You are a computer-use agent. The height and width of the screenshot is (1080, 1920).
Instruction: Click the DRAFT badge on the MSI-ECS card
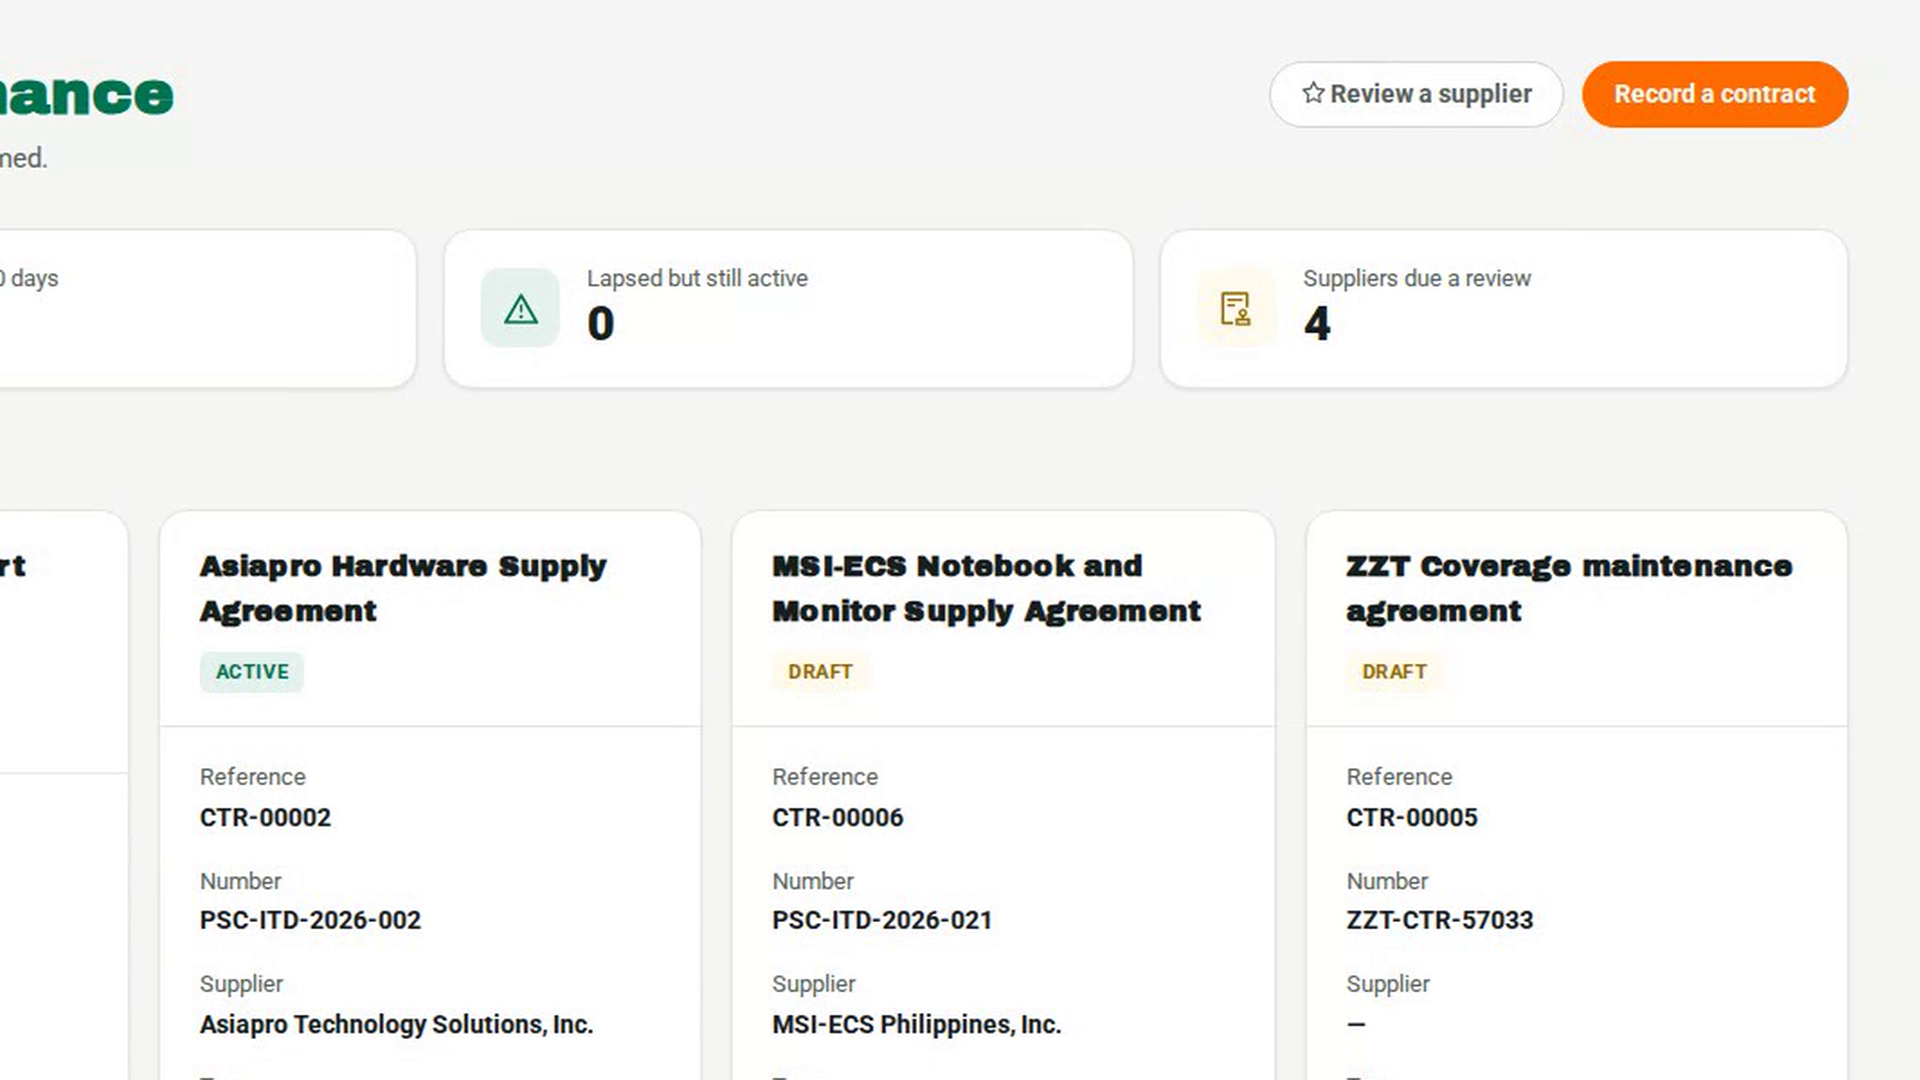point(820,672)
